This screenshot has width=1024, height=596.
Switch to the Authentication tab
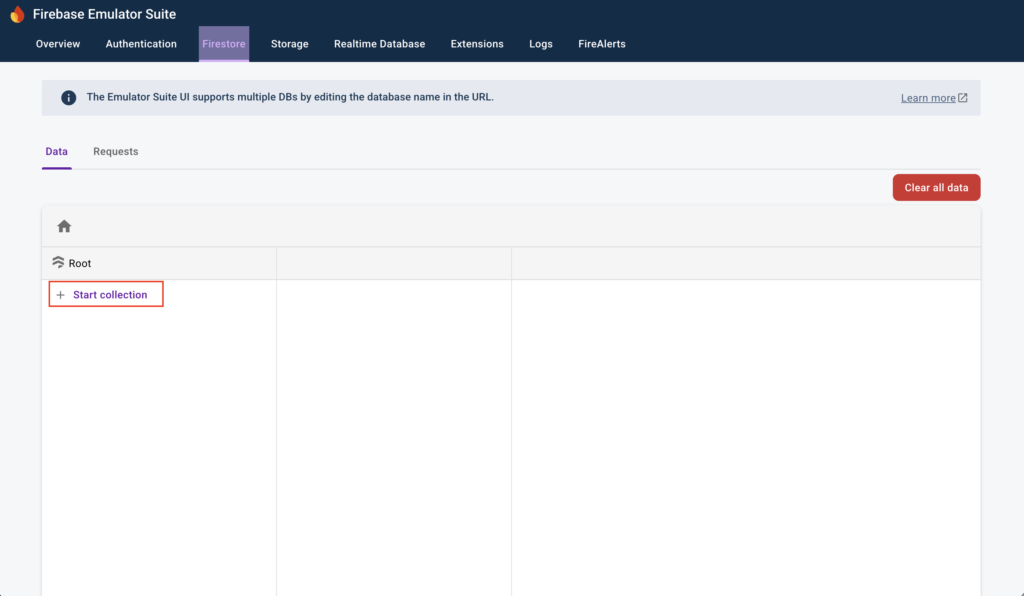(x=141, y=44)
